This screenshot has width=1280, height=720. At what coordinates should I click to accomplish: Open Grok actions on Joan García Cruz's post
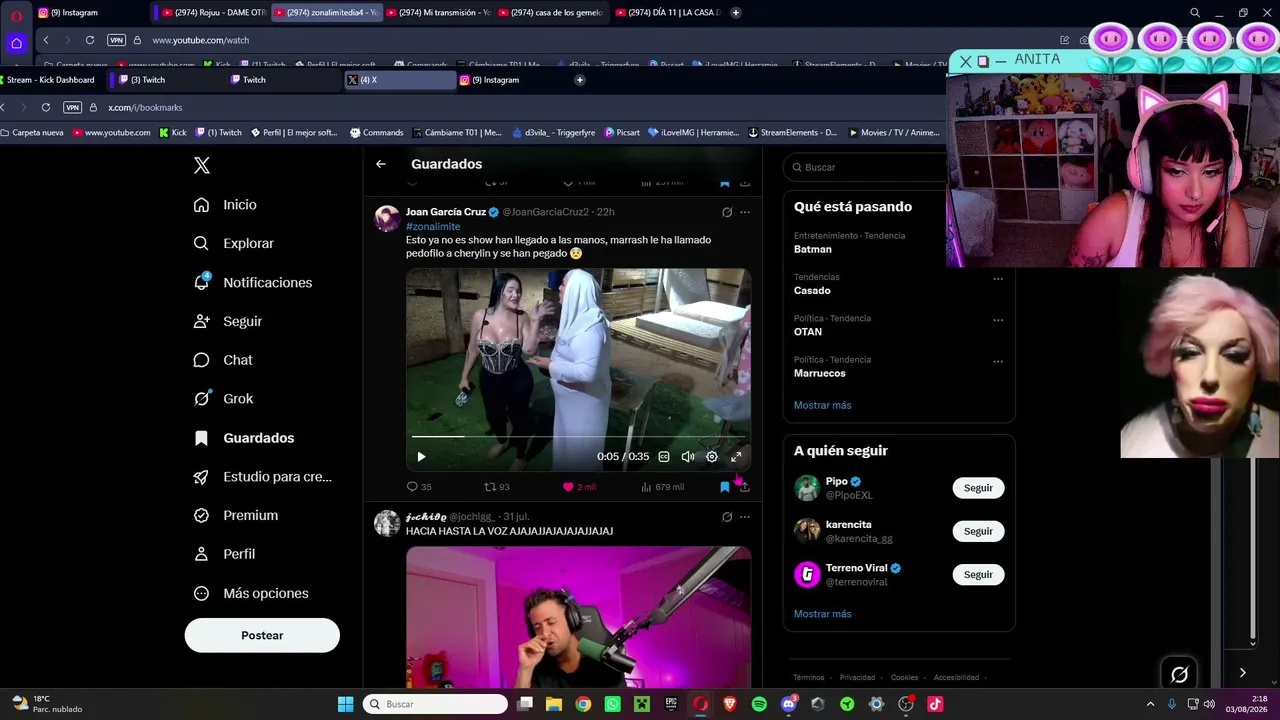point(727,212)
